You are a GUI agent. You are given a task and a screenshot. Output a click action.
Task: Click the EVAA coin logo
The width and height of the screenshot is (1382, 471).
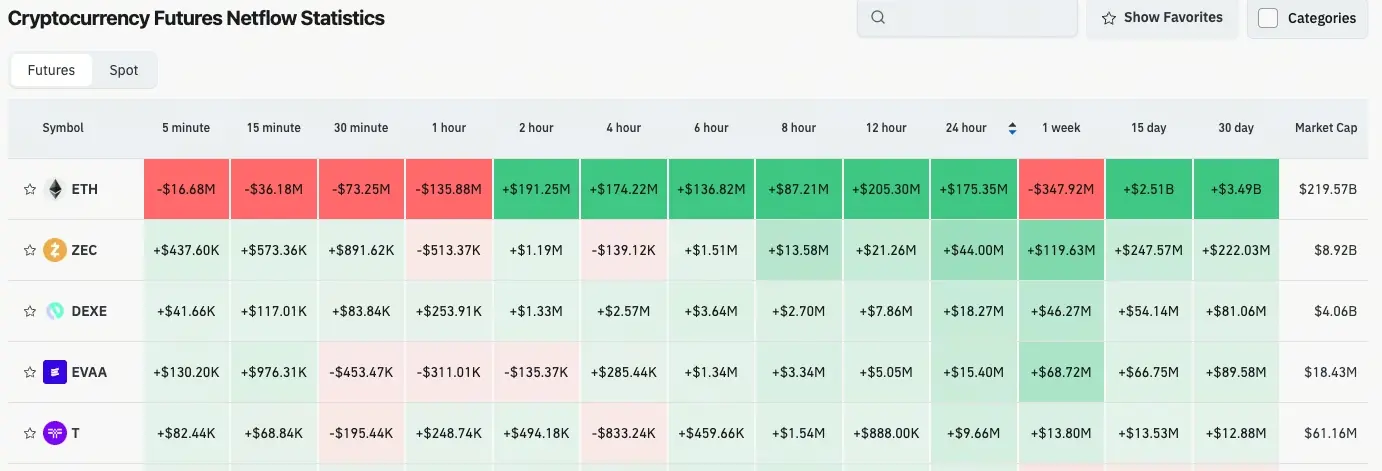tap(55, 372)
